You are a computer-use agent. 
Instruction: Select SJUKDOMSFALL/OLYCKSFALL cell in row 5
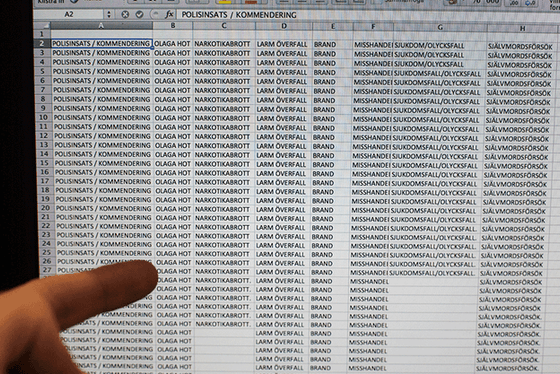439,74
